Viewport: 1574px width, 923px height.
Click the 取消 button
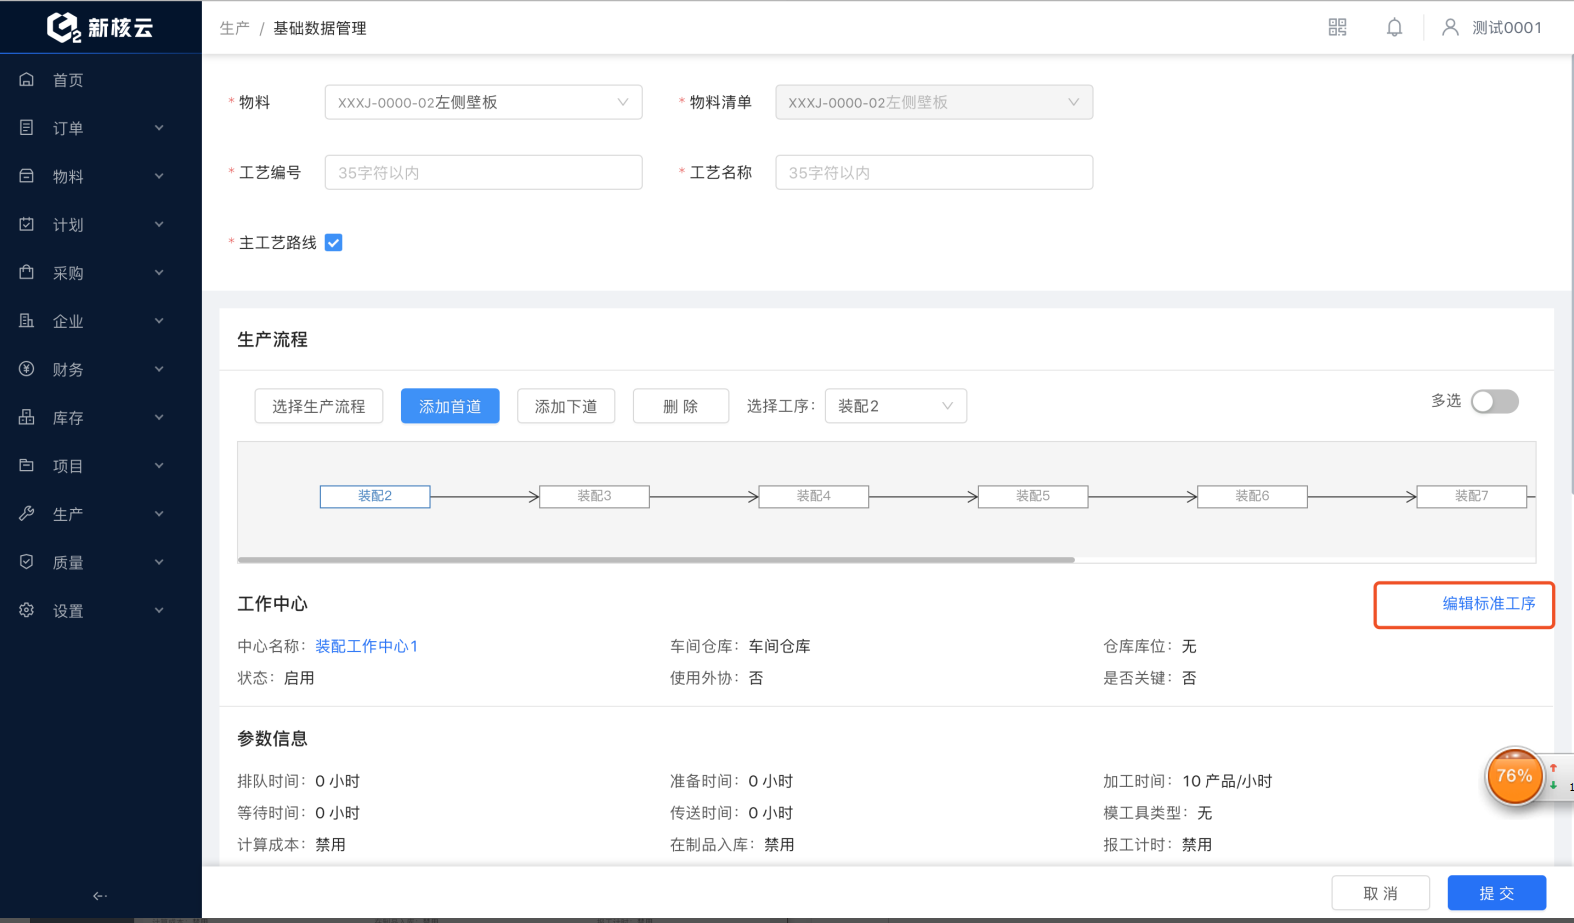(1380, 893)
